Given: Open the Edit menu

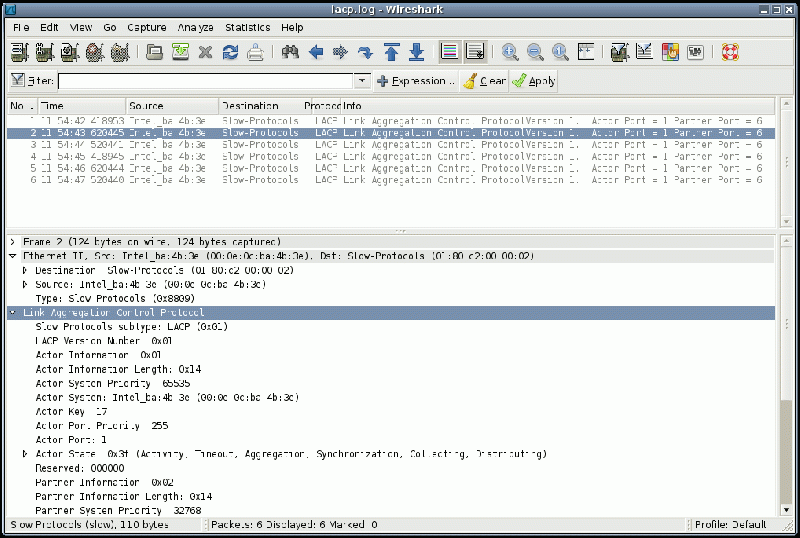Looking at the screenshot, I should tap(49, 28).
